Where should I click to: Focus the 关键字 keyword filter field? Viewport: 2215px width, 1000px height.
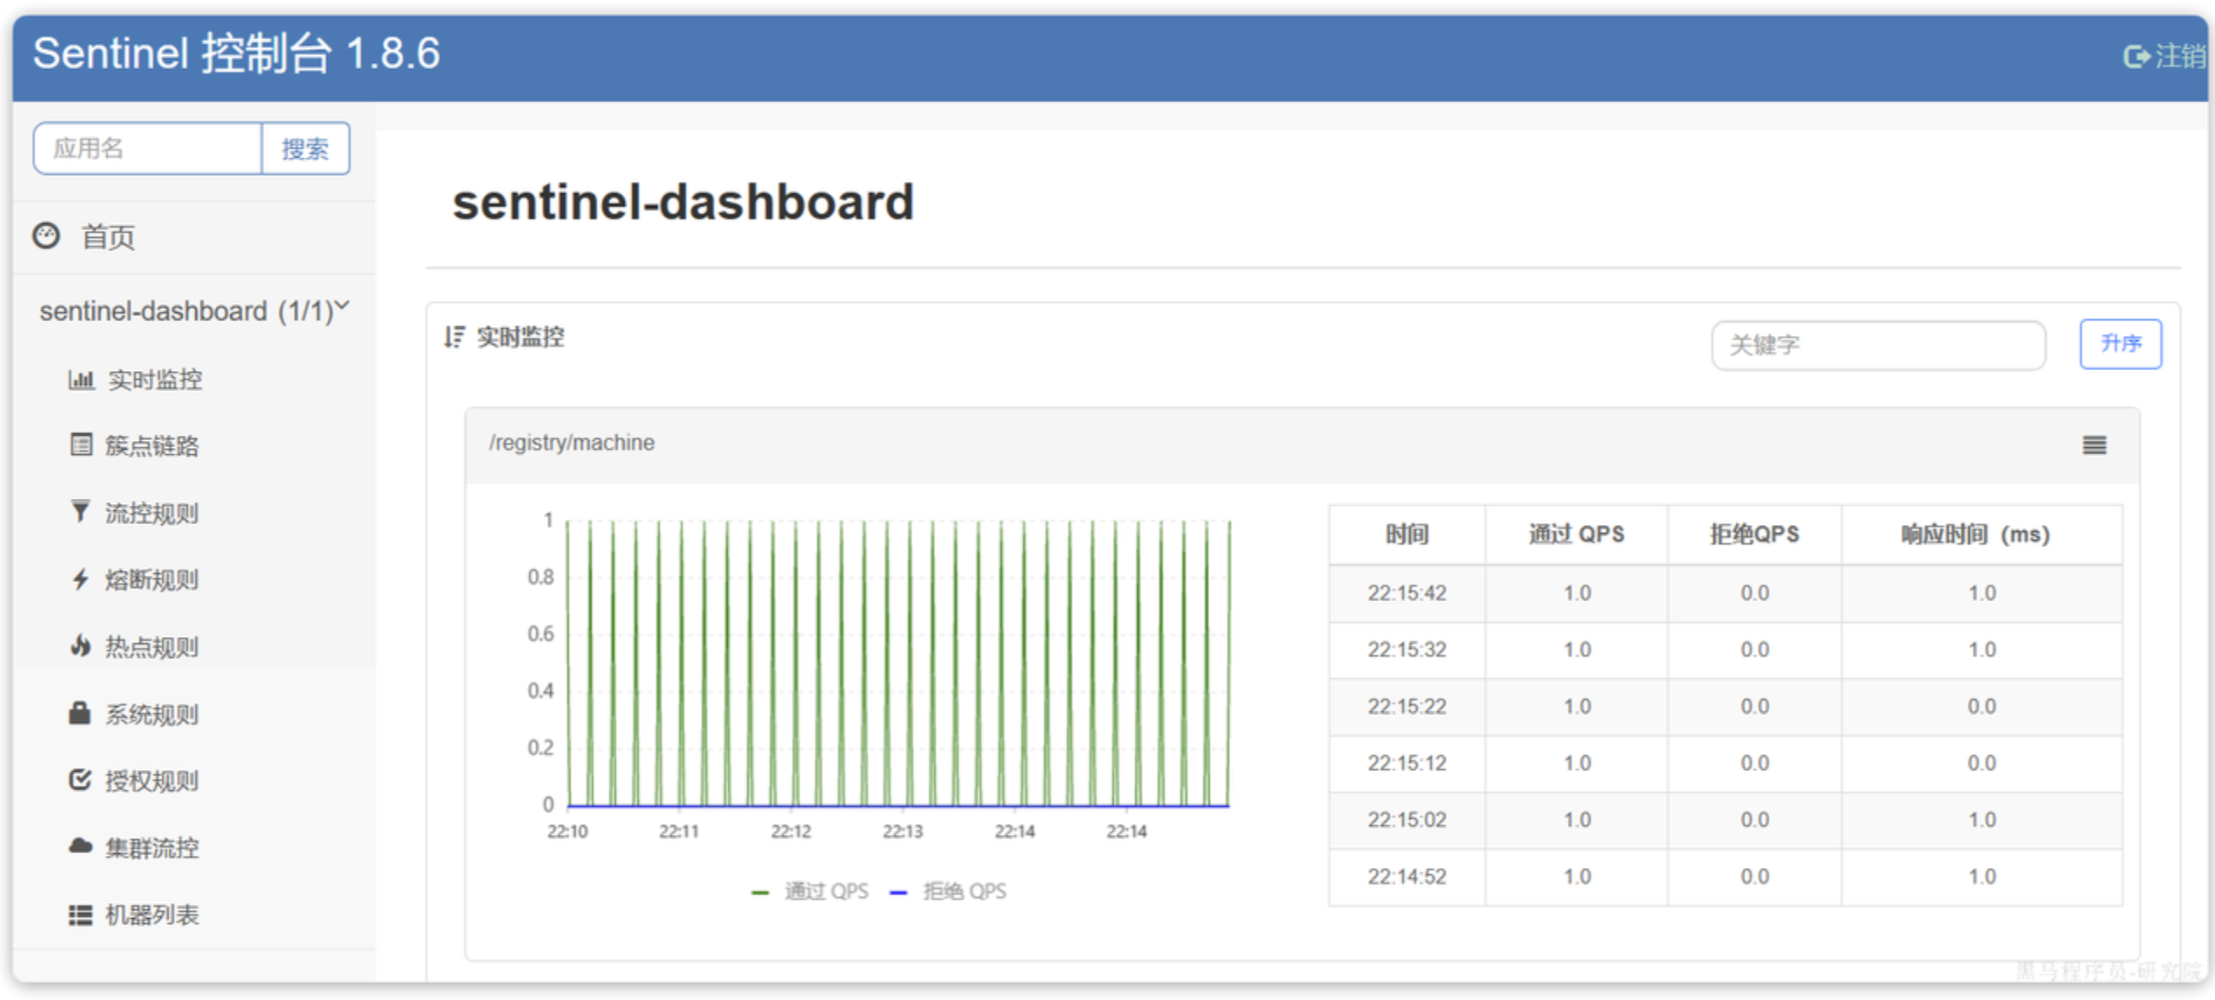point(1878,345)
